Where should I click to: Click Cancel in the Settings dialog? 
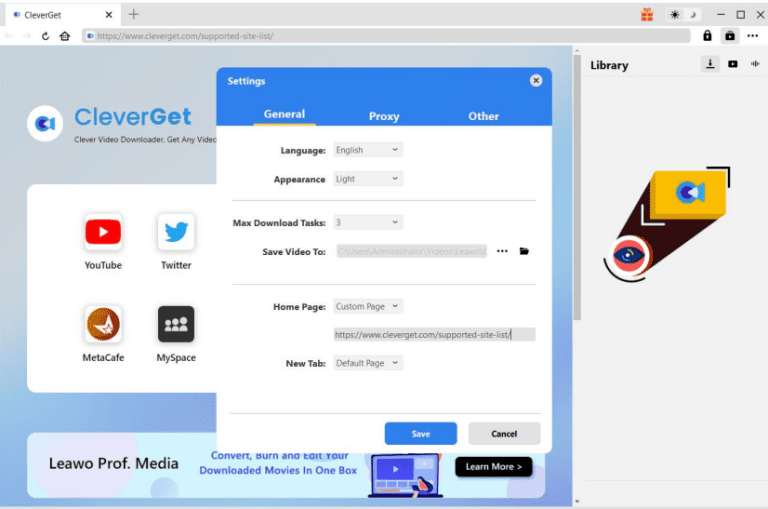[x=504, y=433]
